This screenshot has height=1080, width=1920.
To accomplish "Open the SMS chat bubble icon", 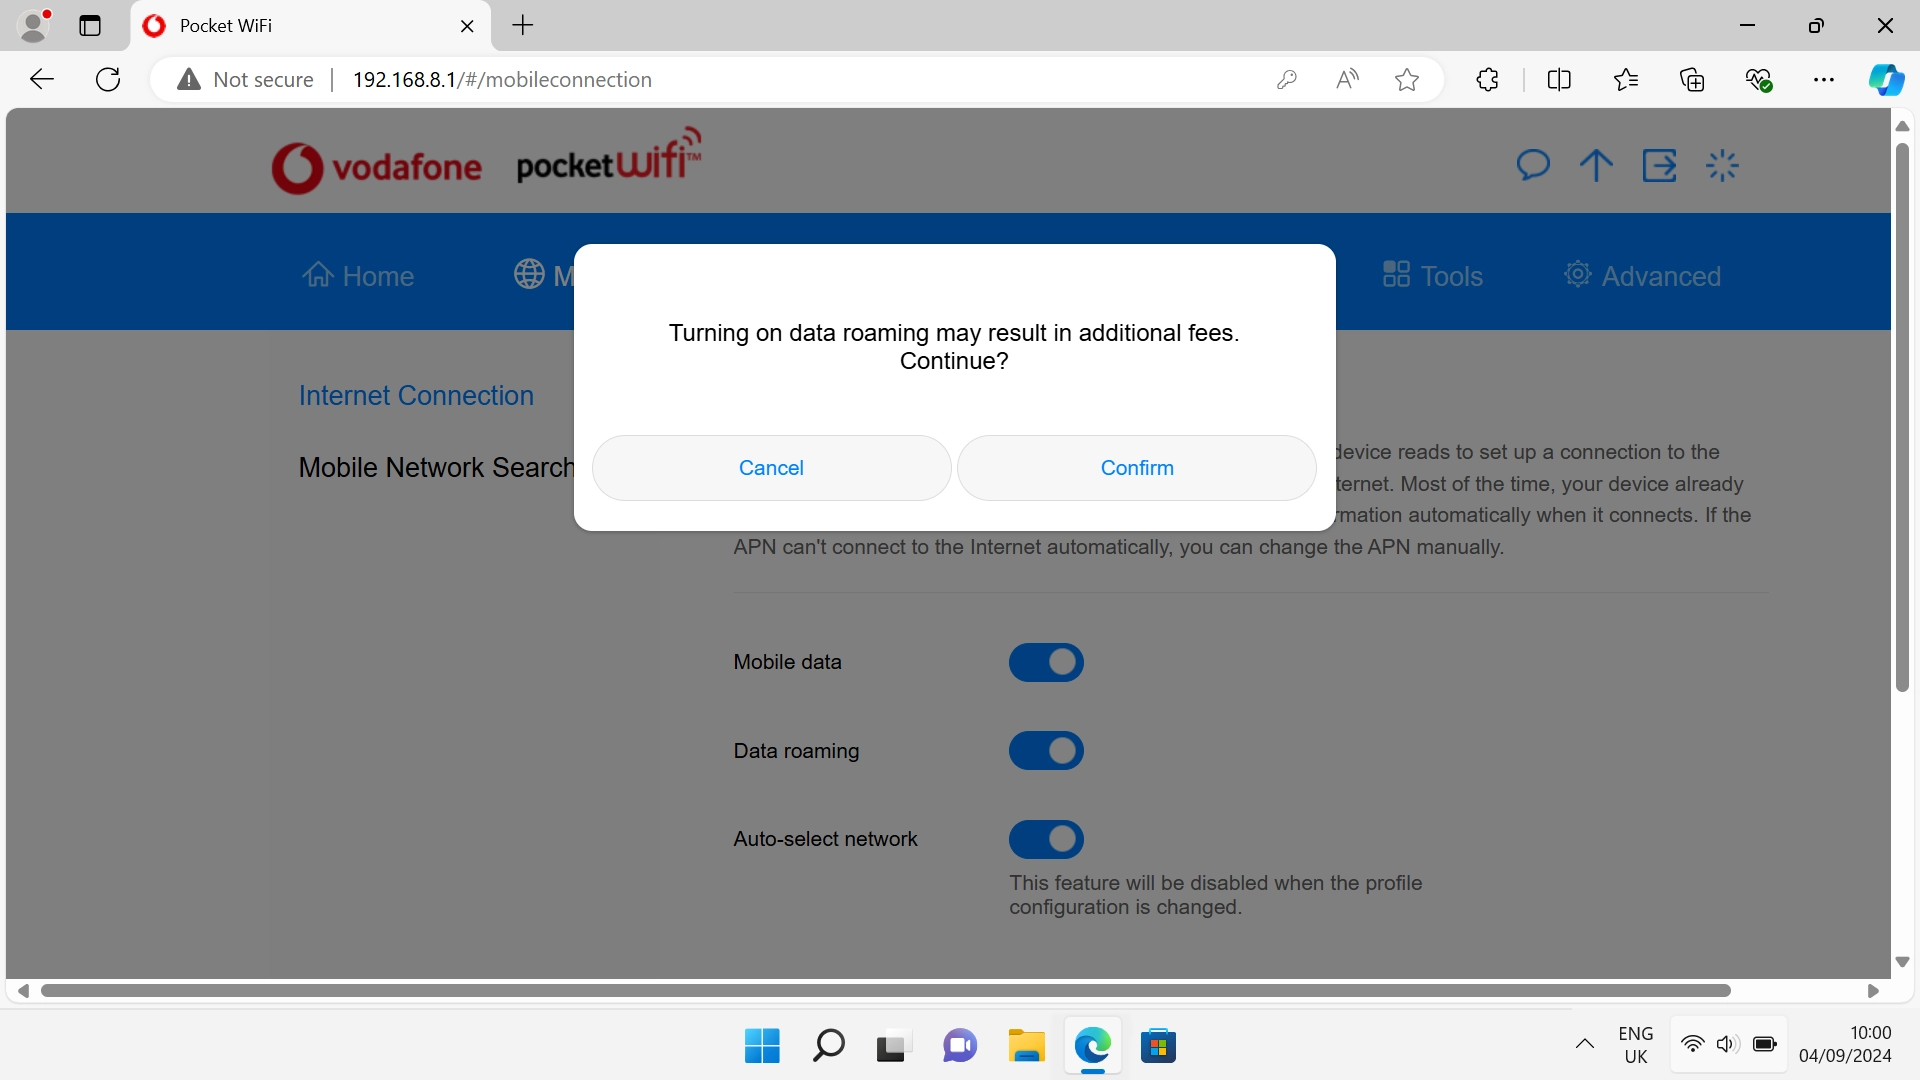I will [x=1533, y=165].
